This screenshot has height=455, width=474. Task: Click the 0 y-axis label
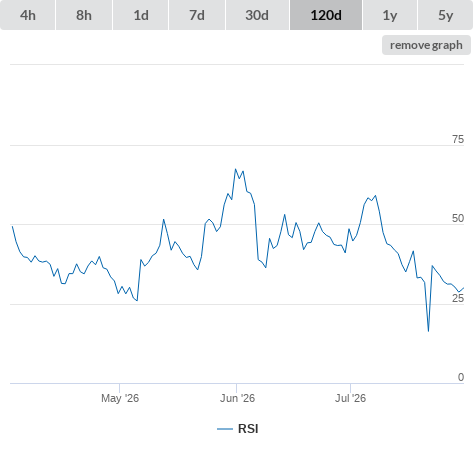(461, 377)
